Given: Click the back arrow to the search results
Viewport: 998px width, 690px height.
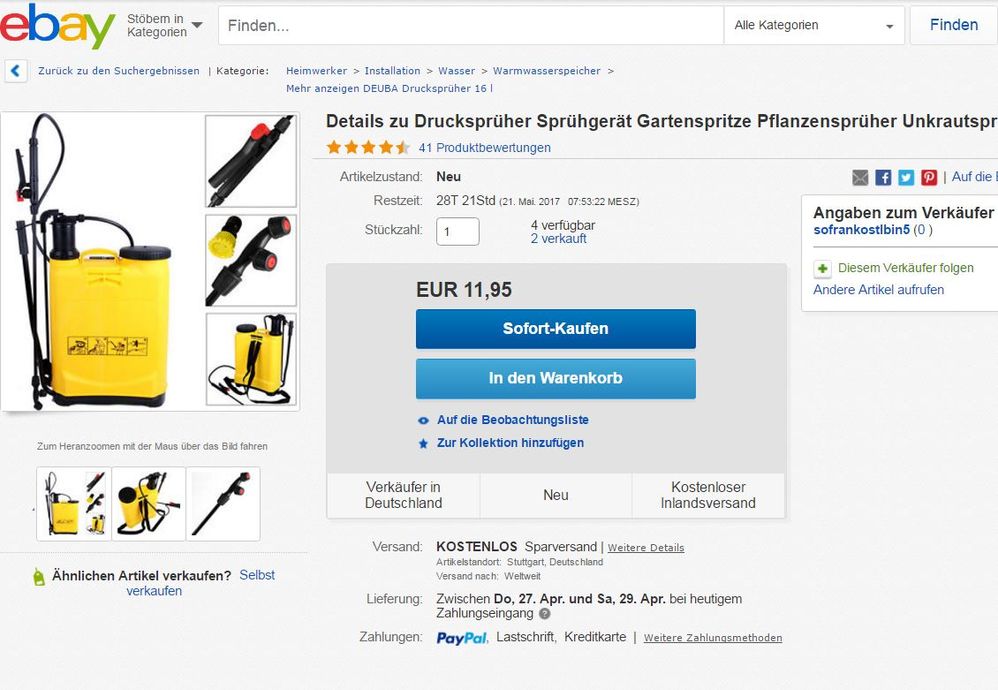Looking at the screenshot, I should tap(14, 71).
